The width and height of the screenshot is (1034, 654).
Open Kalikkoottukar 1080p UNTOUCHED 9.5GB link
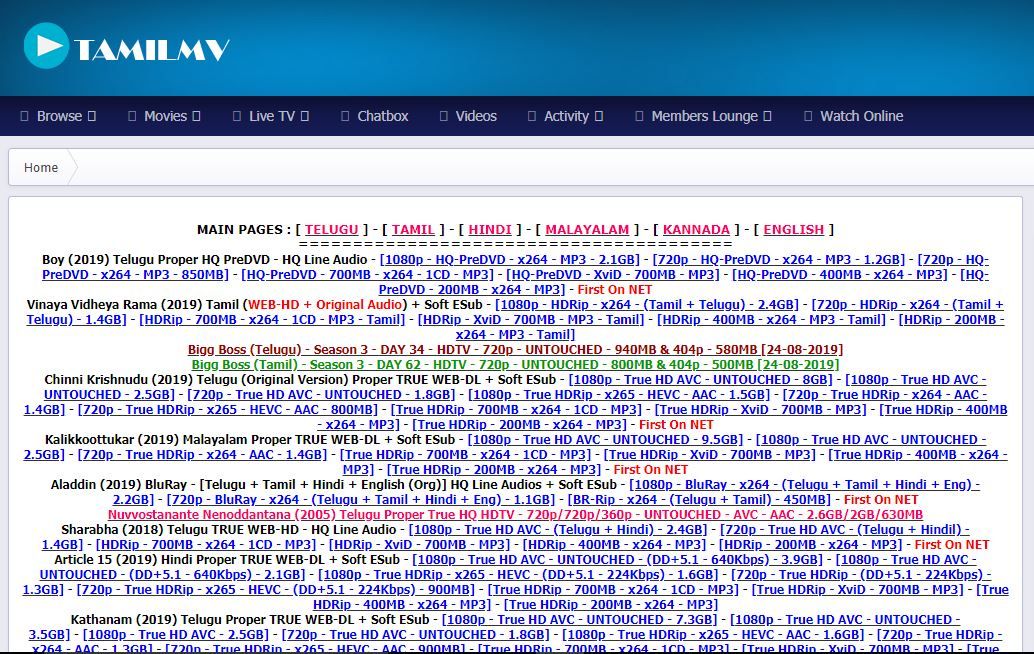coord(605,440)
